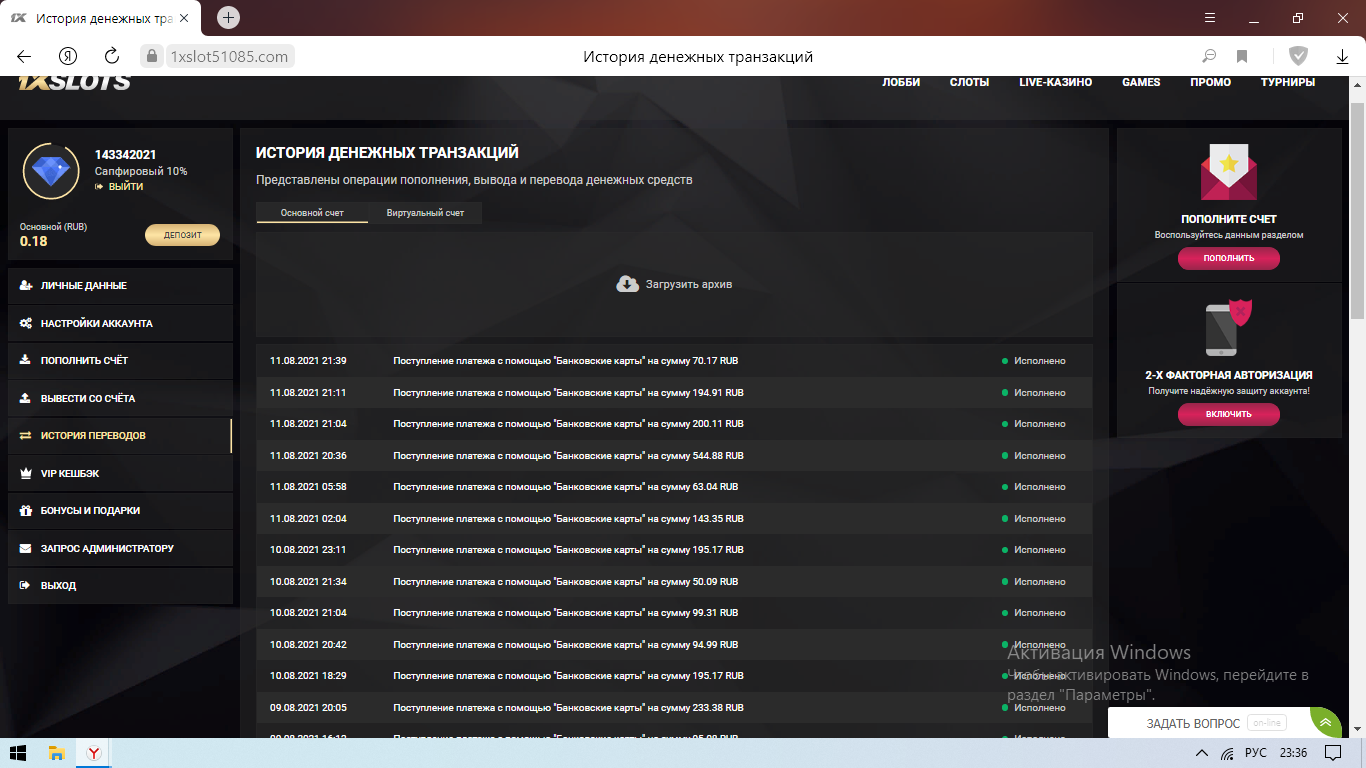The image size is (1366, 768).
Task: Open ВЫВЕСТИ СО СЧЁТА in the sidebar
Action: [x=120, y=398]
